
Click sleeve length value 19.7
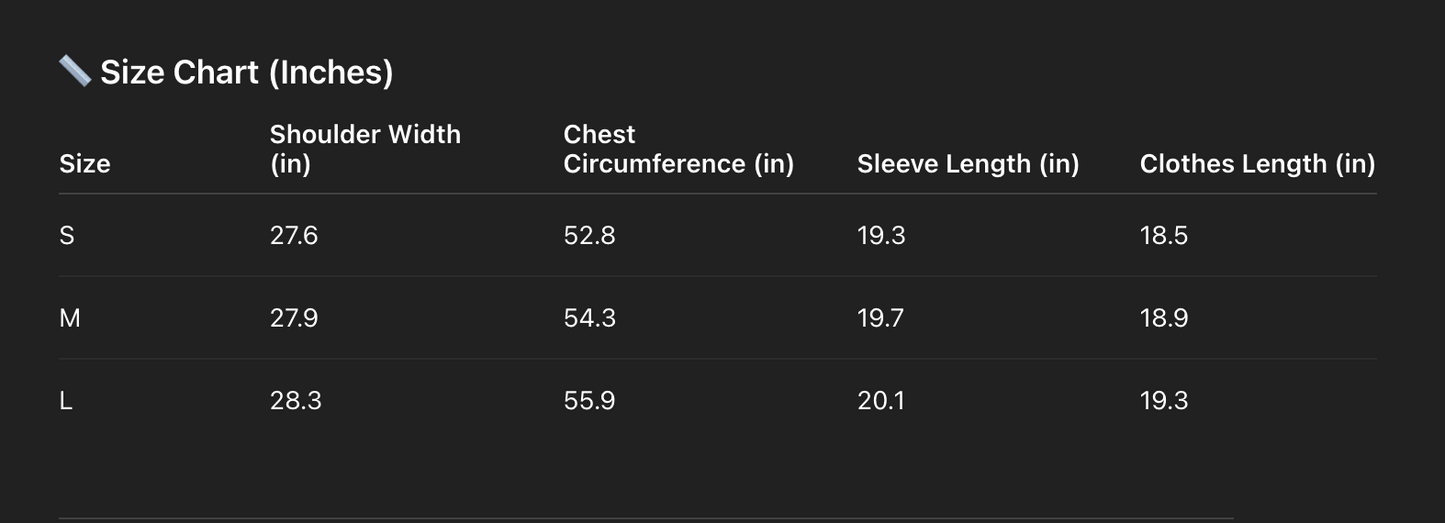(x=881, y=318)
